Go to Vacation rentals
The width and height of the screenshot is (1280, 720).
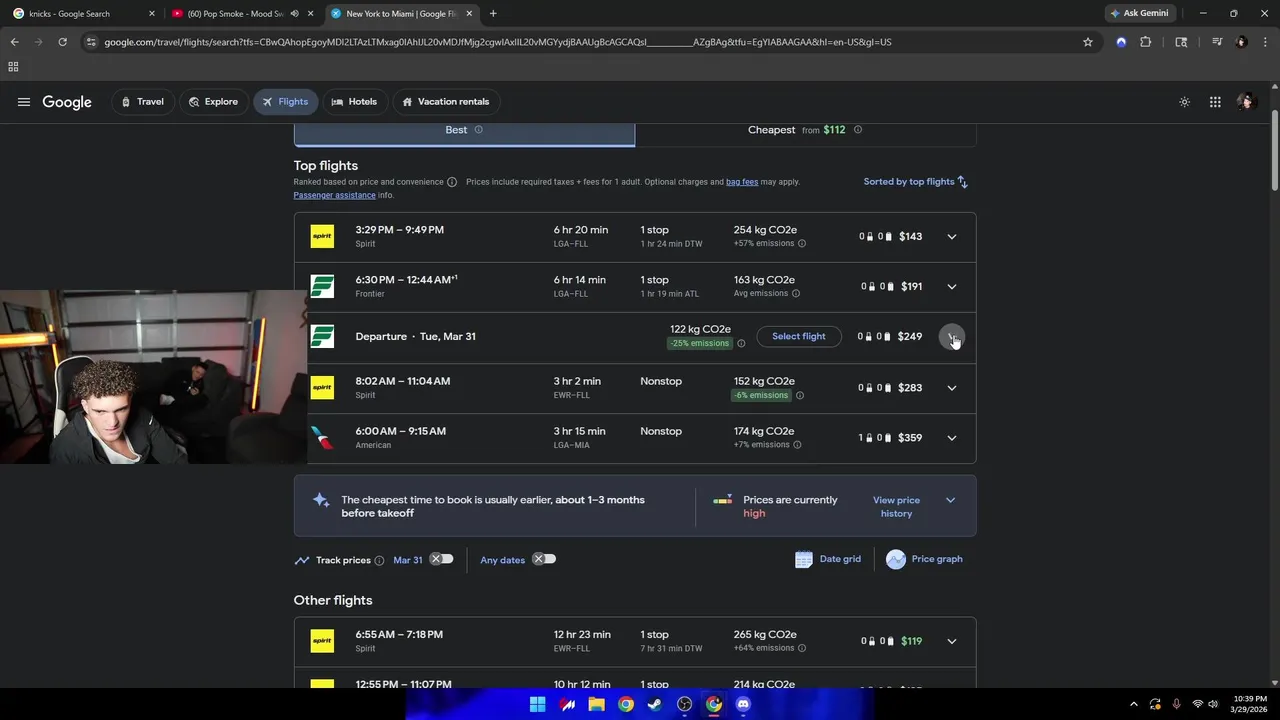click(446, 102)
